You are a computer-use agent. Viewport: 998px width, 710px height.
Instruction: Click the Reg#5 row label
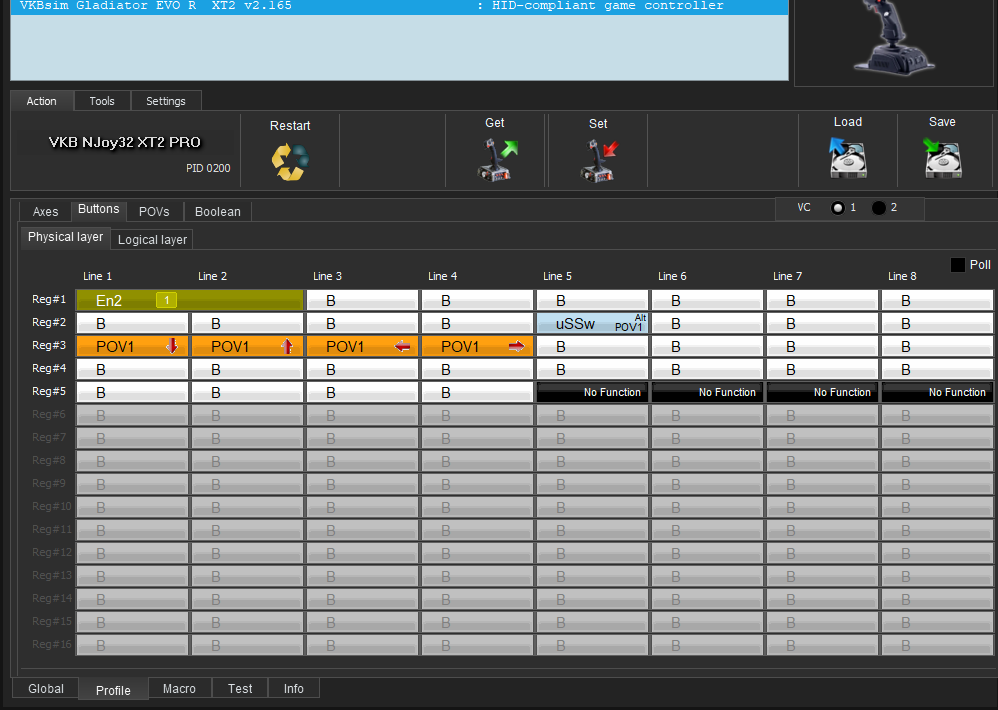pyautogui.click(x=49, y=391)
